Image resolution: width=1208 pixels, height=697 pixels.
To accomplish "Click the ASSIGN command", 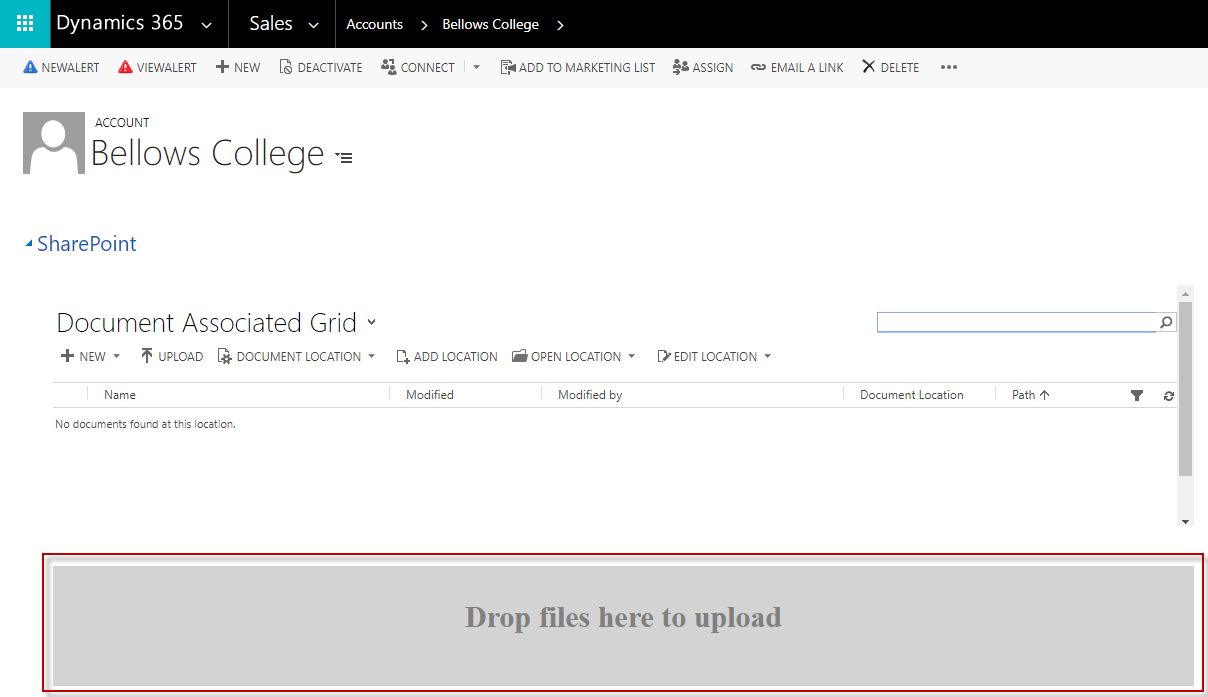I will [x=703, y=67].
